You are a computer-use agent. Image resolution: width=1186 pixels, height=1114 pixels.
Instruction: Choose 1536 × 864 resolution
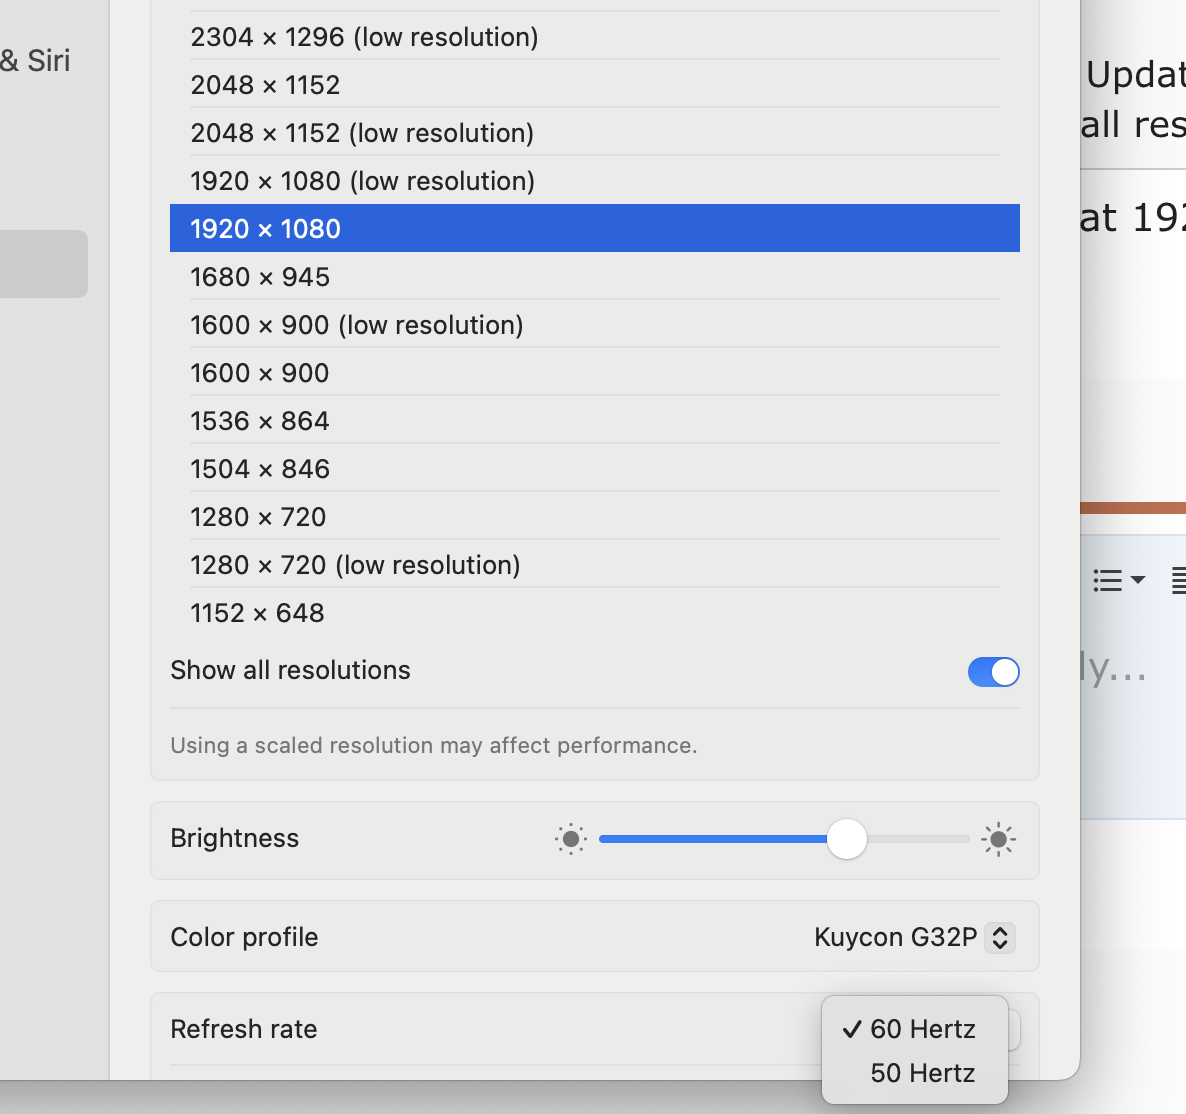[594, 421]
